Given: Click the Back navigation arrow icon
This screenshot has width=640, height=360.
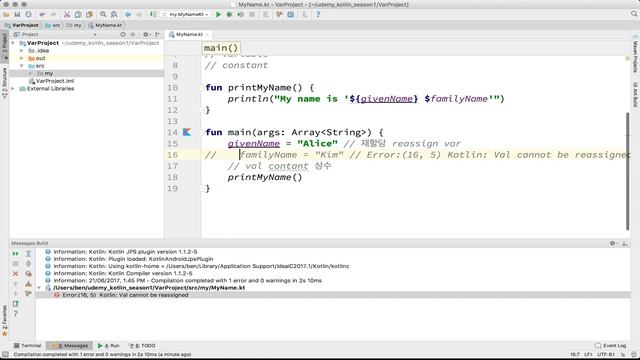Looking at the screenshot, I should click(128, 14).
